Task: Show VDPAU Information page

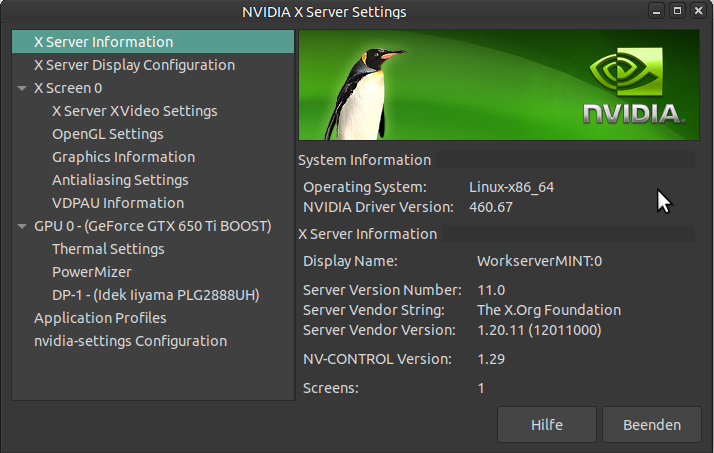Action: point(117,203)
